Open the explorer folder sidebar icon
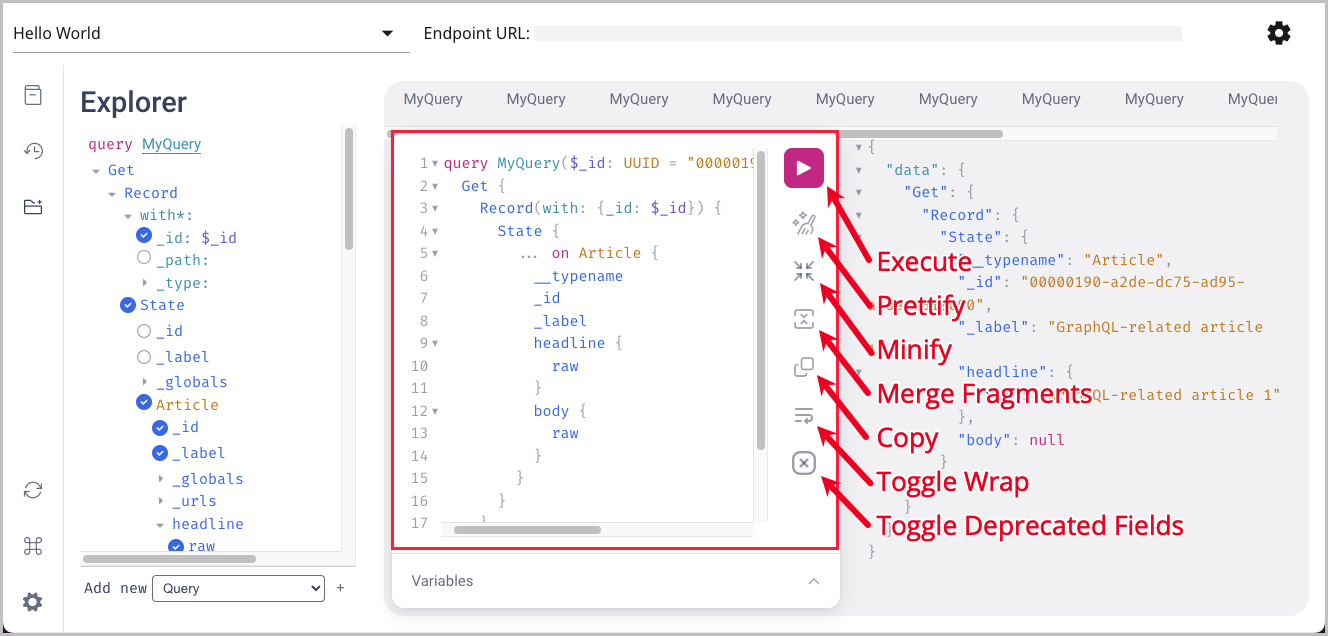This screenshot has width=1328, height=636. tap(33, 207)
